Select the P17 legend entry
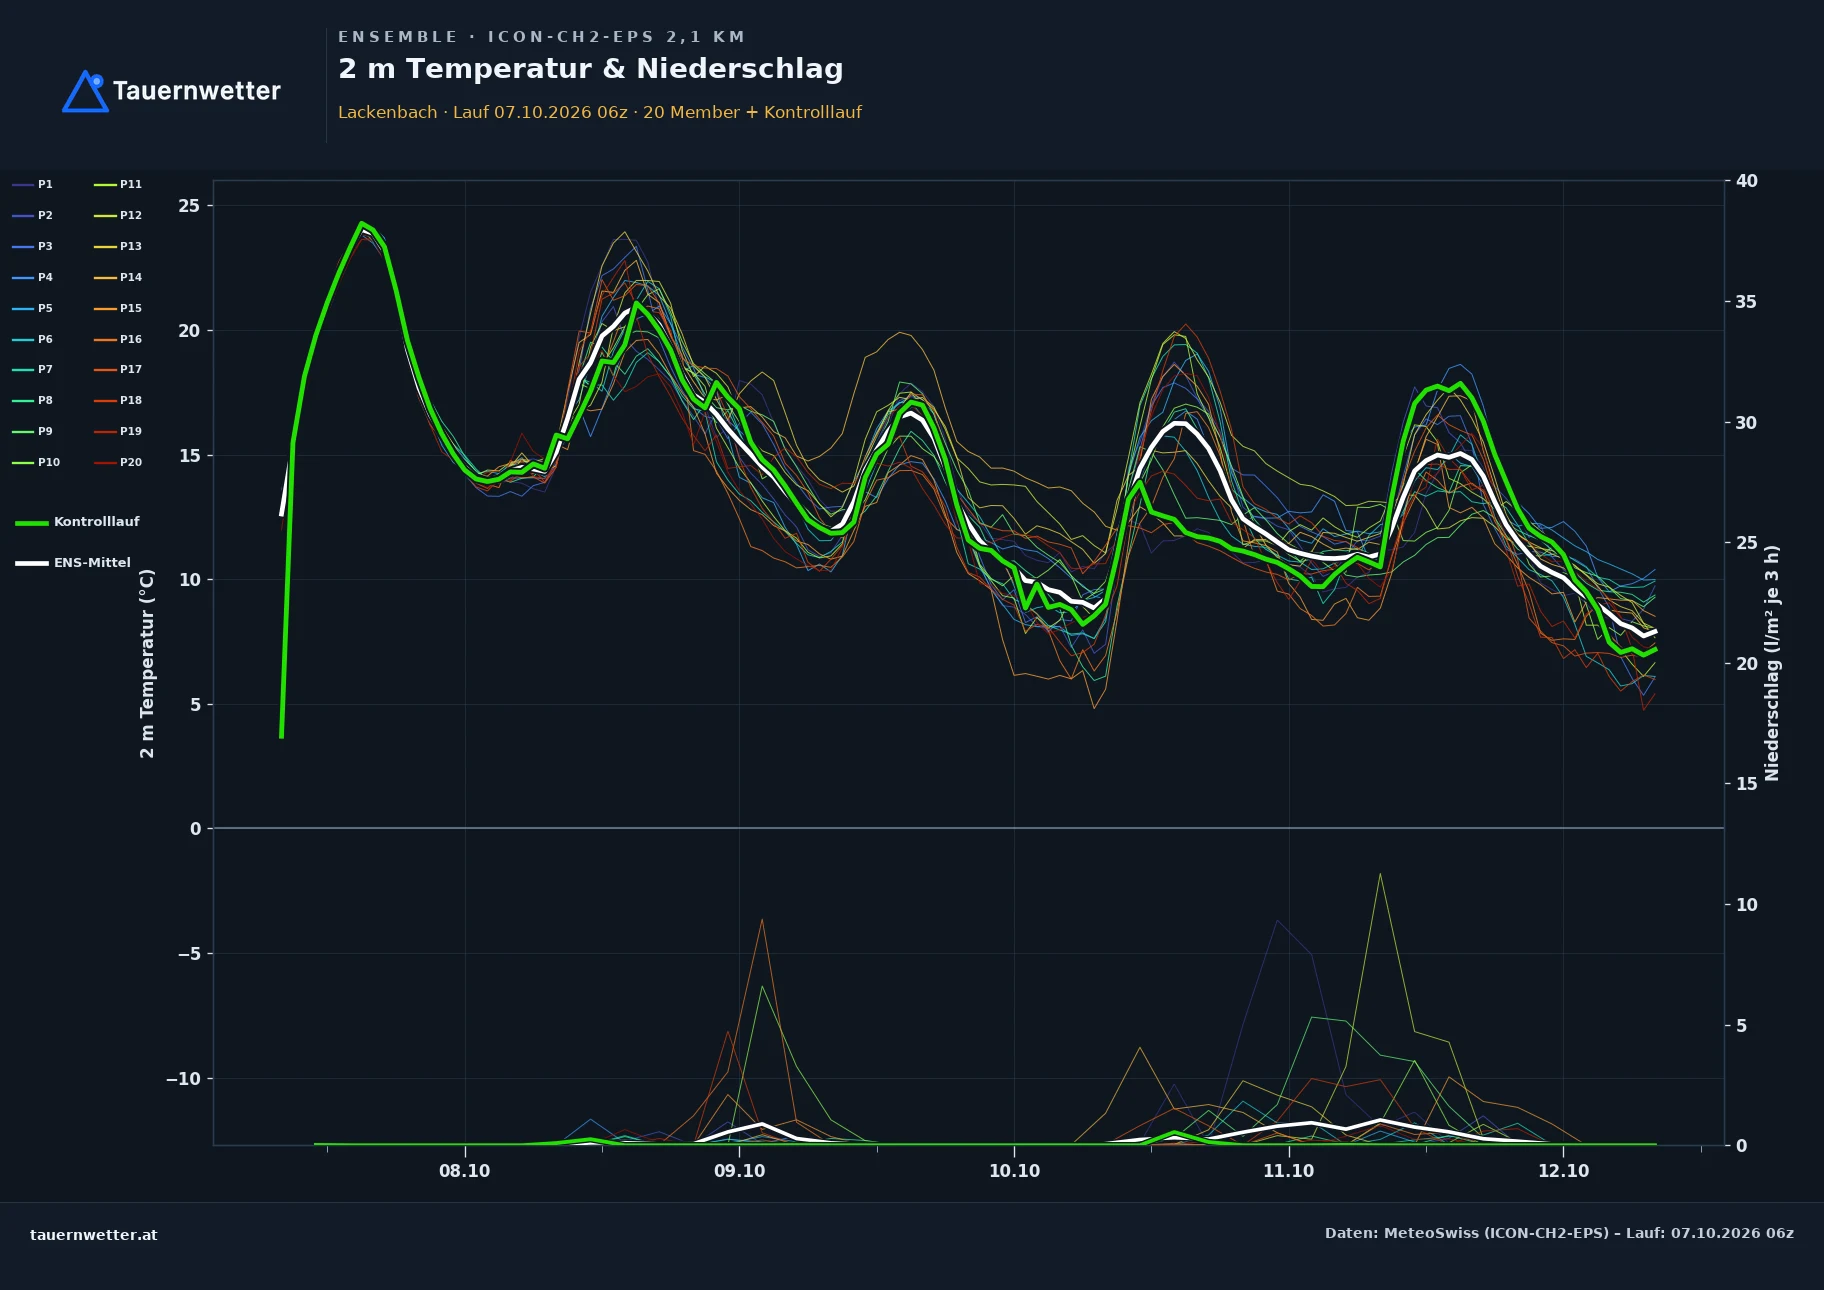The width and height of the screenshot is (1824, 1290). (118, 369)
